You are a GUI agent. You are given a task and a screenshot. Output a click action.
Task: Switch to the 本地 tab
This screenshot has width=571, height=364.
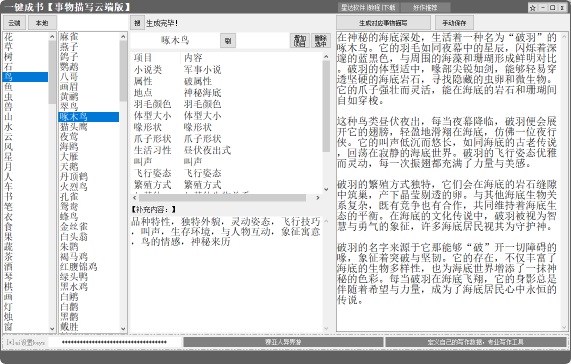[x=42, y=23]
